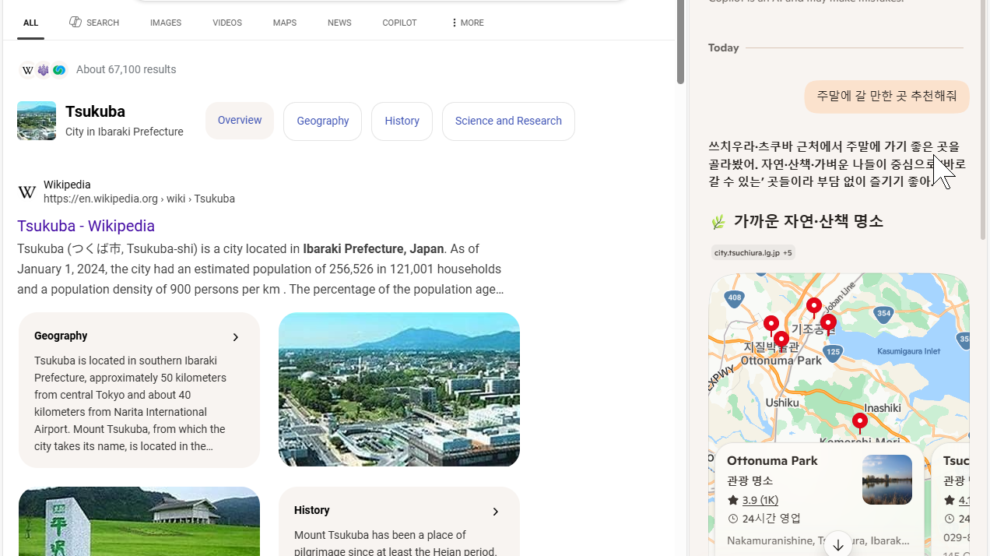
Task: Click the city.tsuchiura.lg.jp source chip
Action: (x=746, y=253)
